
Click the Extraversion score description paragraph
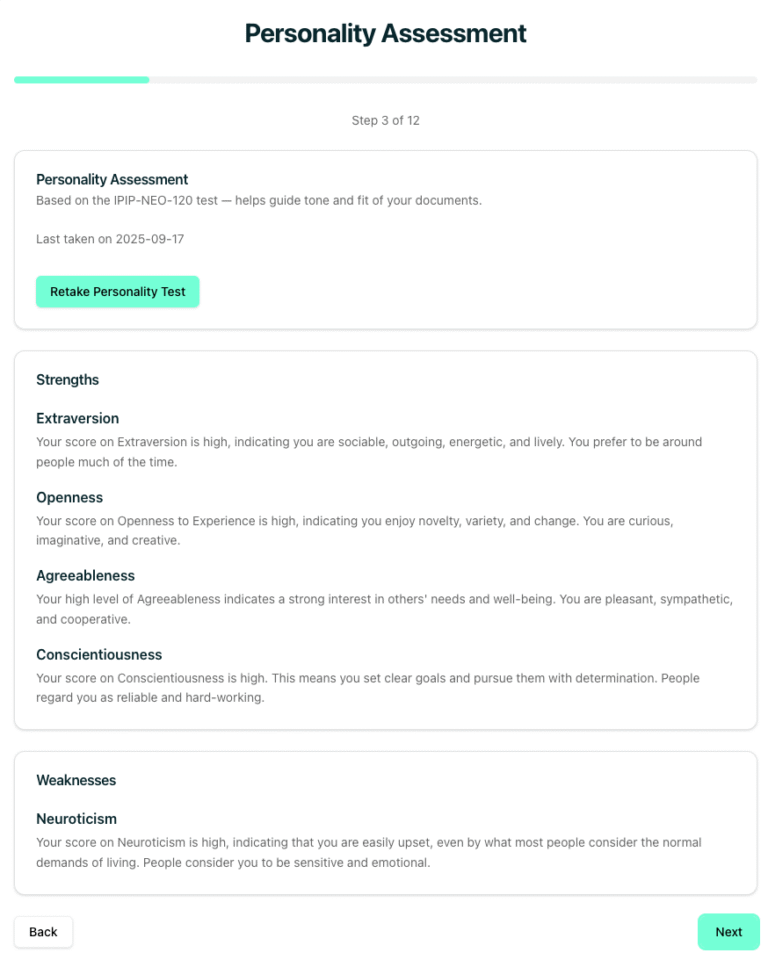pos(369,452)
